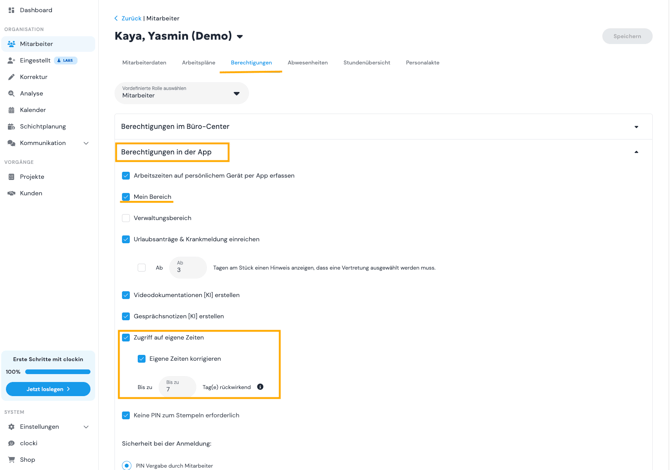
Task: Uncheck Eigene Zeiten korrigieren
Action: pos(141,358)
